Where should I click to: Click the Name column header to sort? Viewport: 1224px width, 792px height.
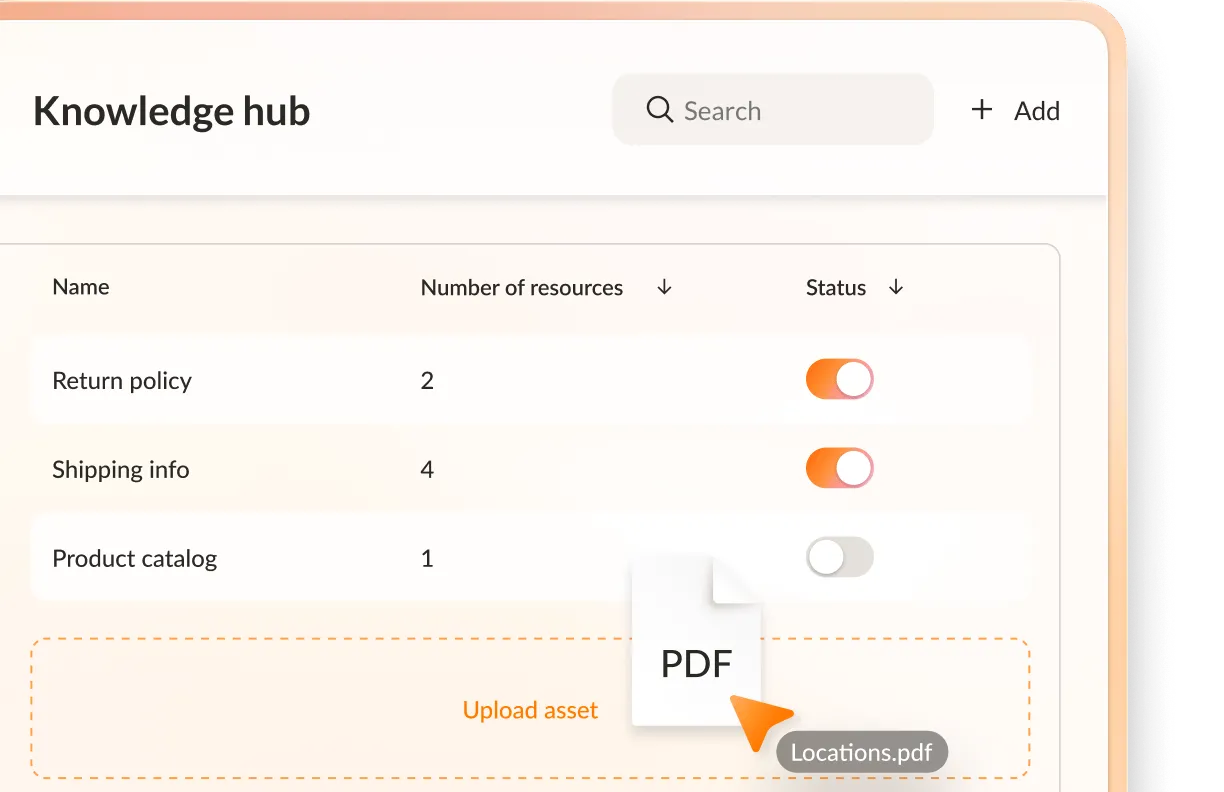[80, 287]
